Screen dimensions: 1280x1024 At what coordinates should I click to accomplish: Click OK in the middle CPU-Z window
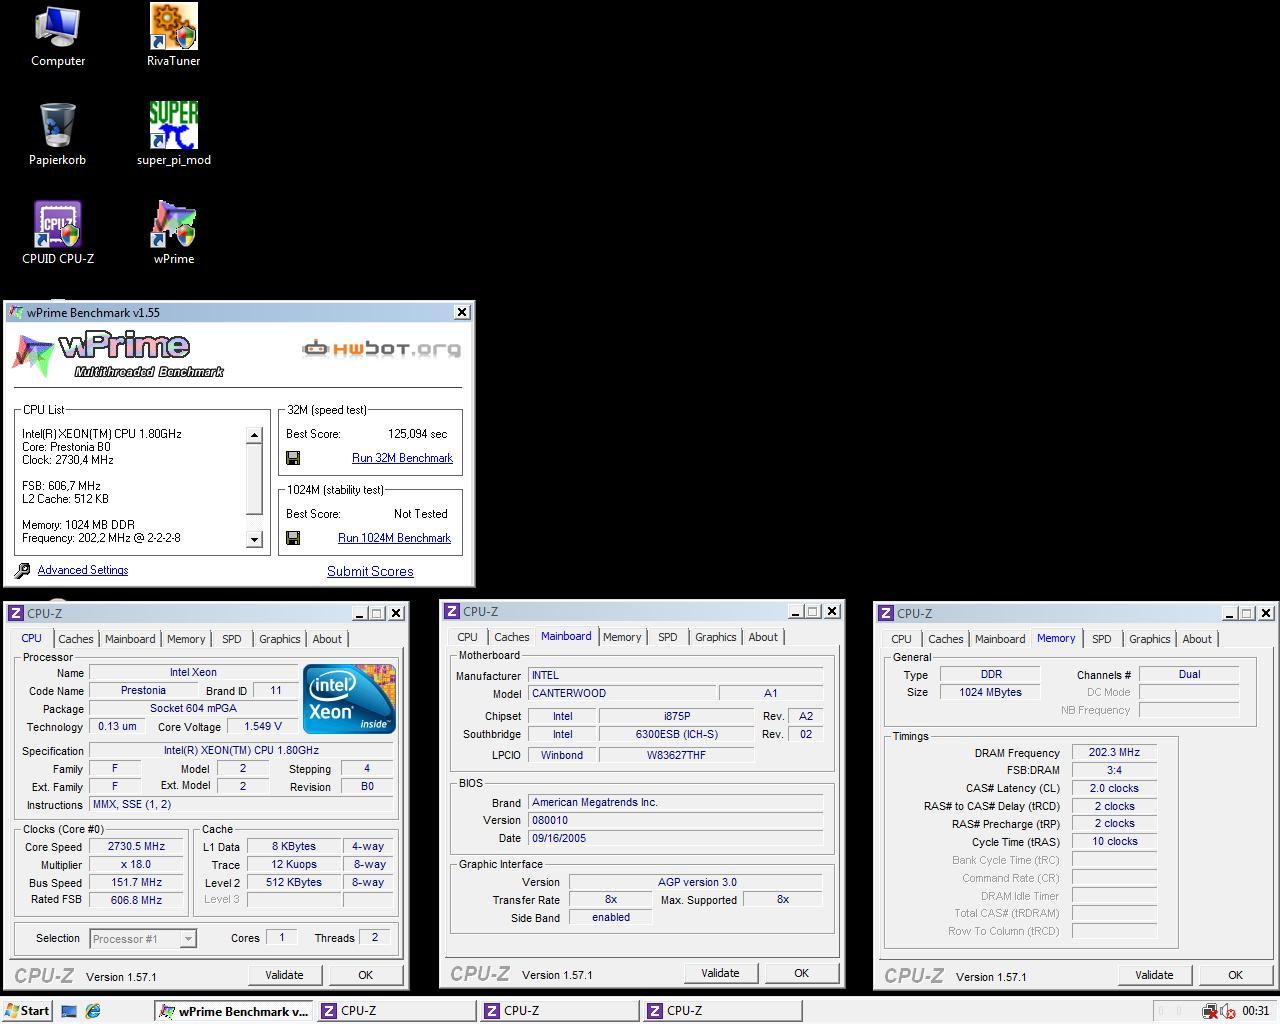[801, 973]
